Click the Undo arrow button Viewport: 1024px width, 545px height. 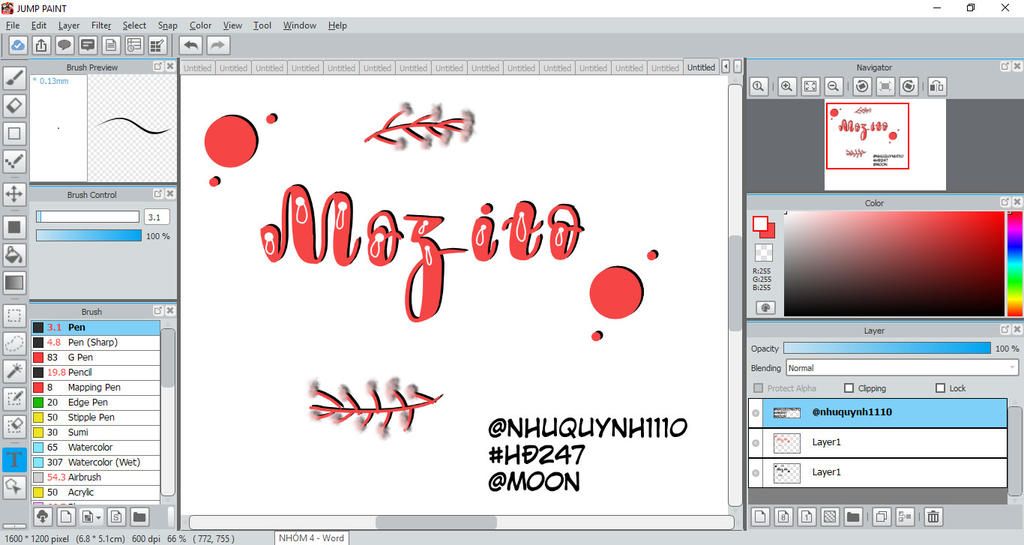pos(191,45)
